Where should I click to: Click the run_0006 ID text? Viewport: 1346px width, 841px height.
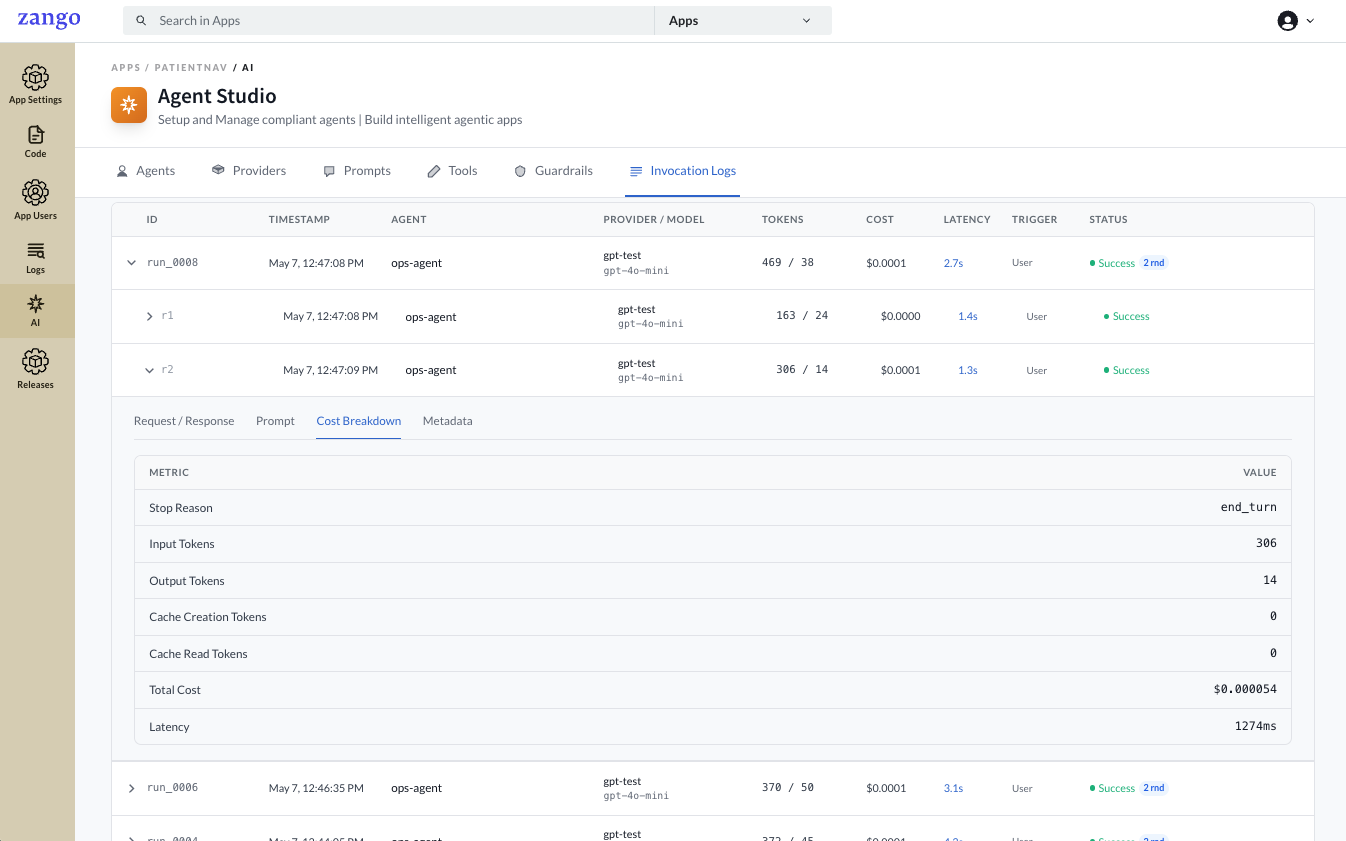coord(172,788)
